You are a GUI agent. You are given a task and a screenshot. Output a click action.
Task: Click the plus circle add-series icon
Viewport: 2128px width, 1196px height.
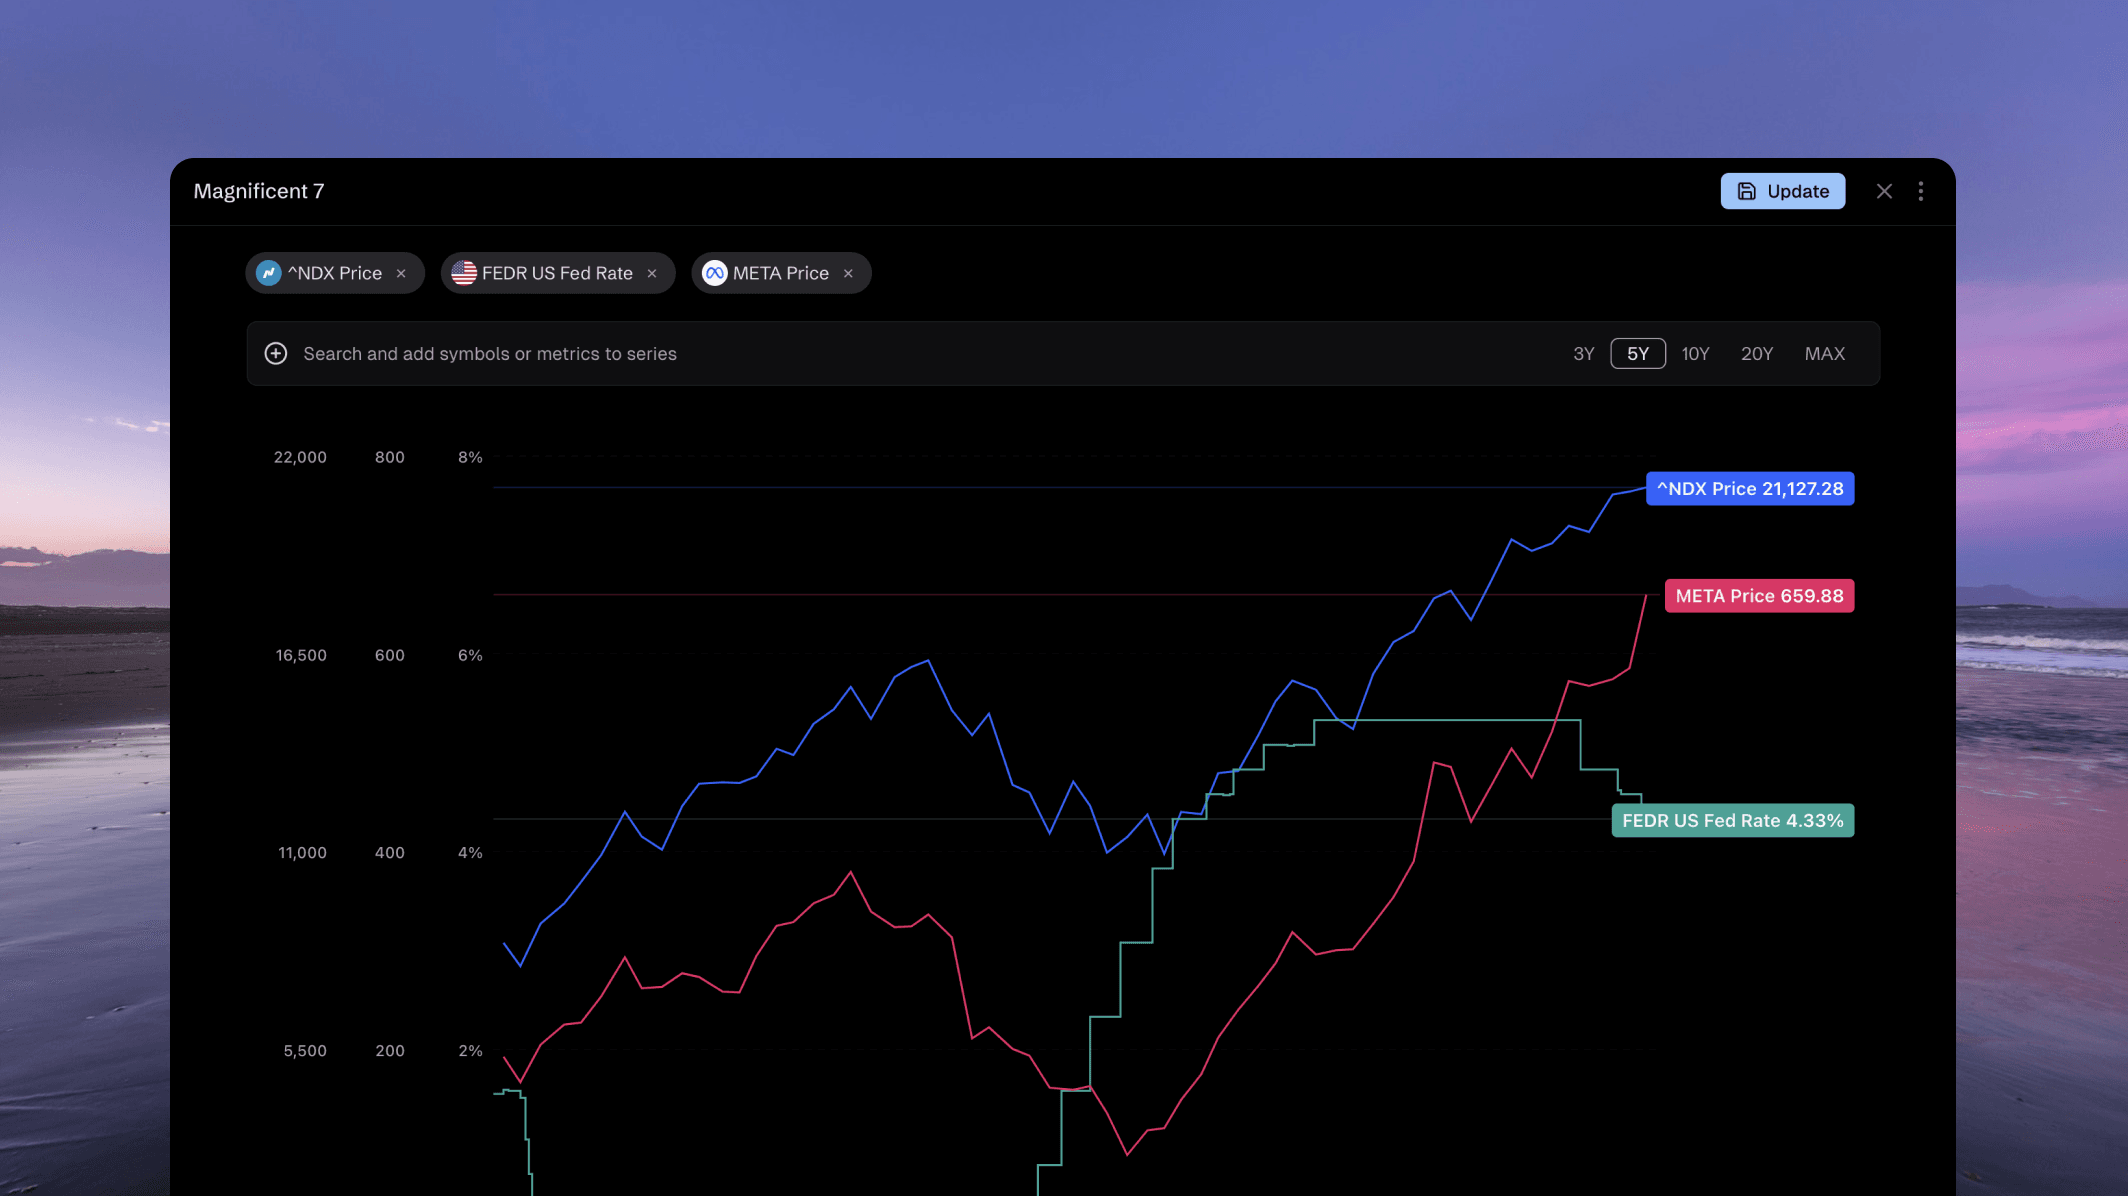point(276,353)
